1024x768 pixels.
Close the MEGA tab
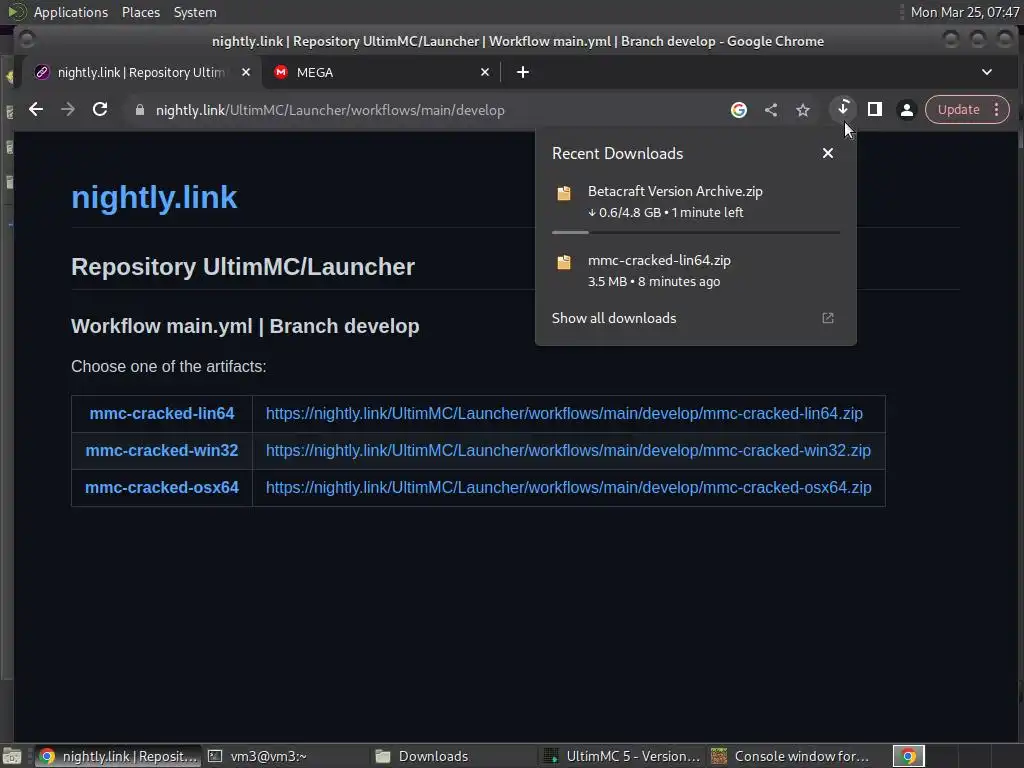click(x=485, y=72)
